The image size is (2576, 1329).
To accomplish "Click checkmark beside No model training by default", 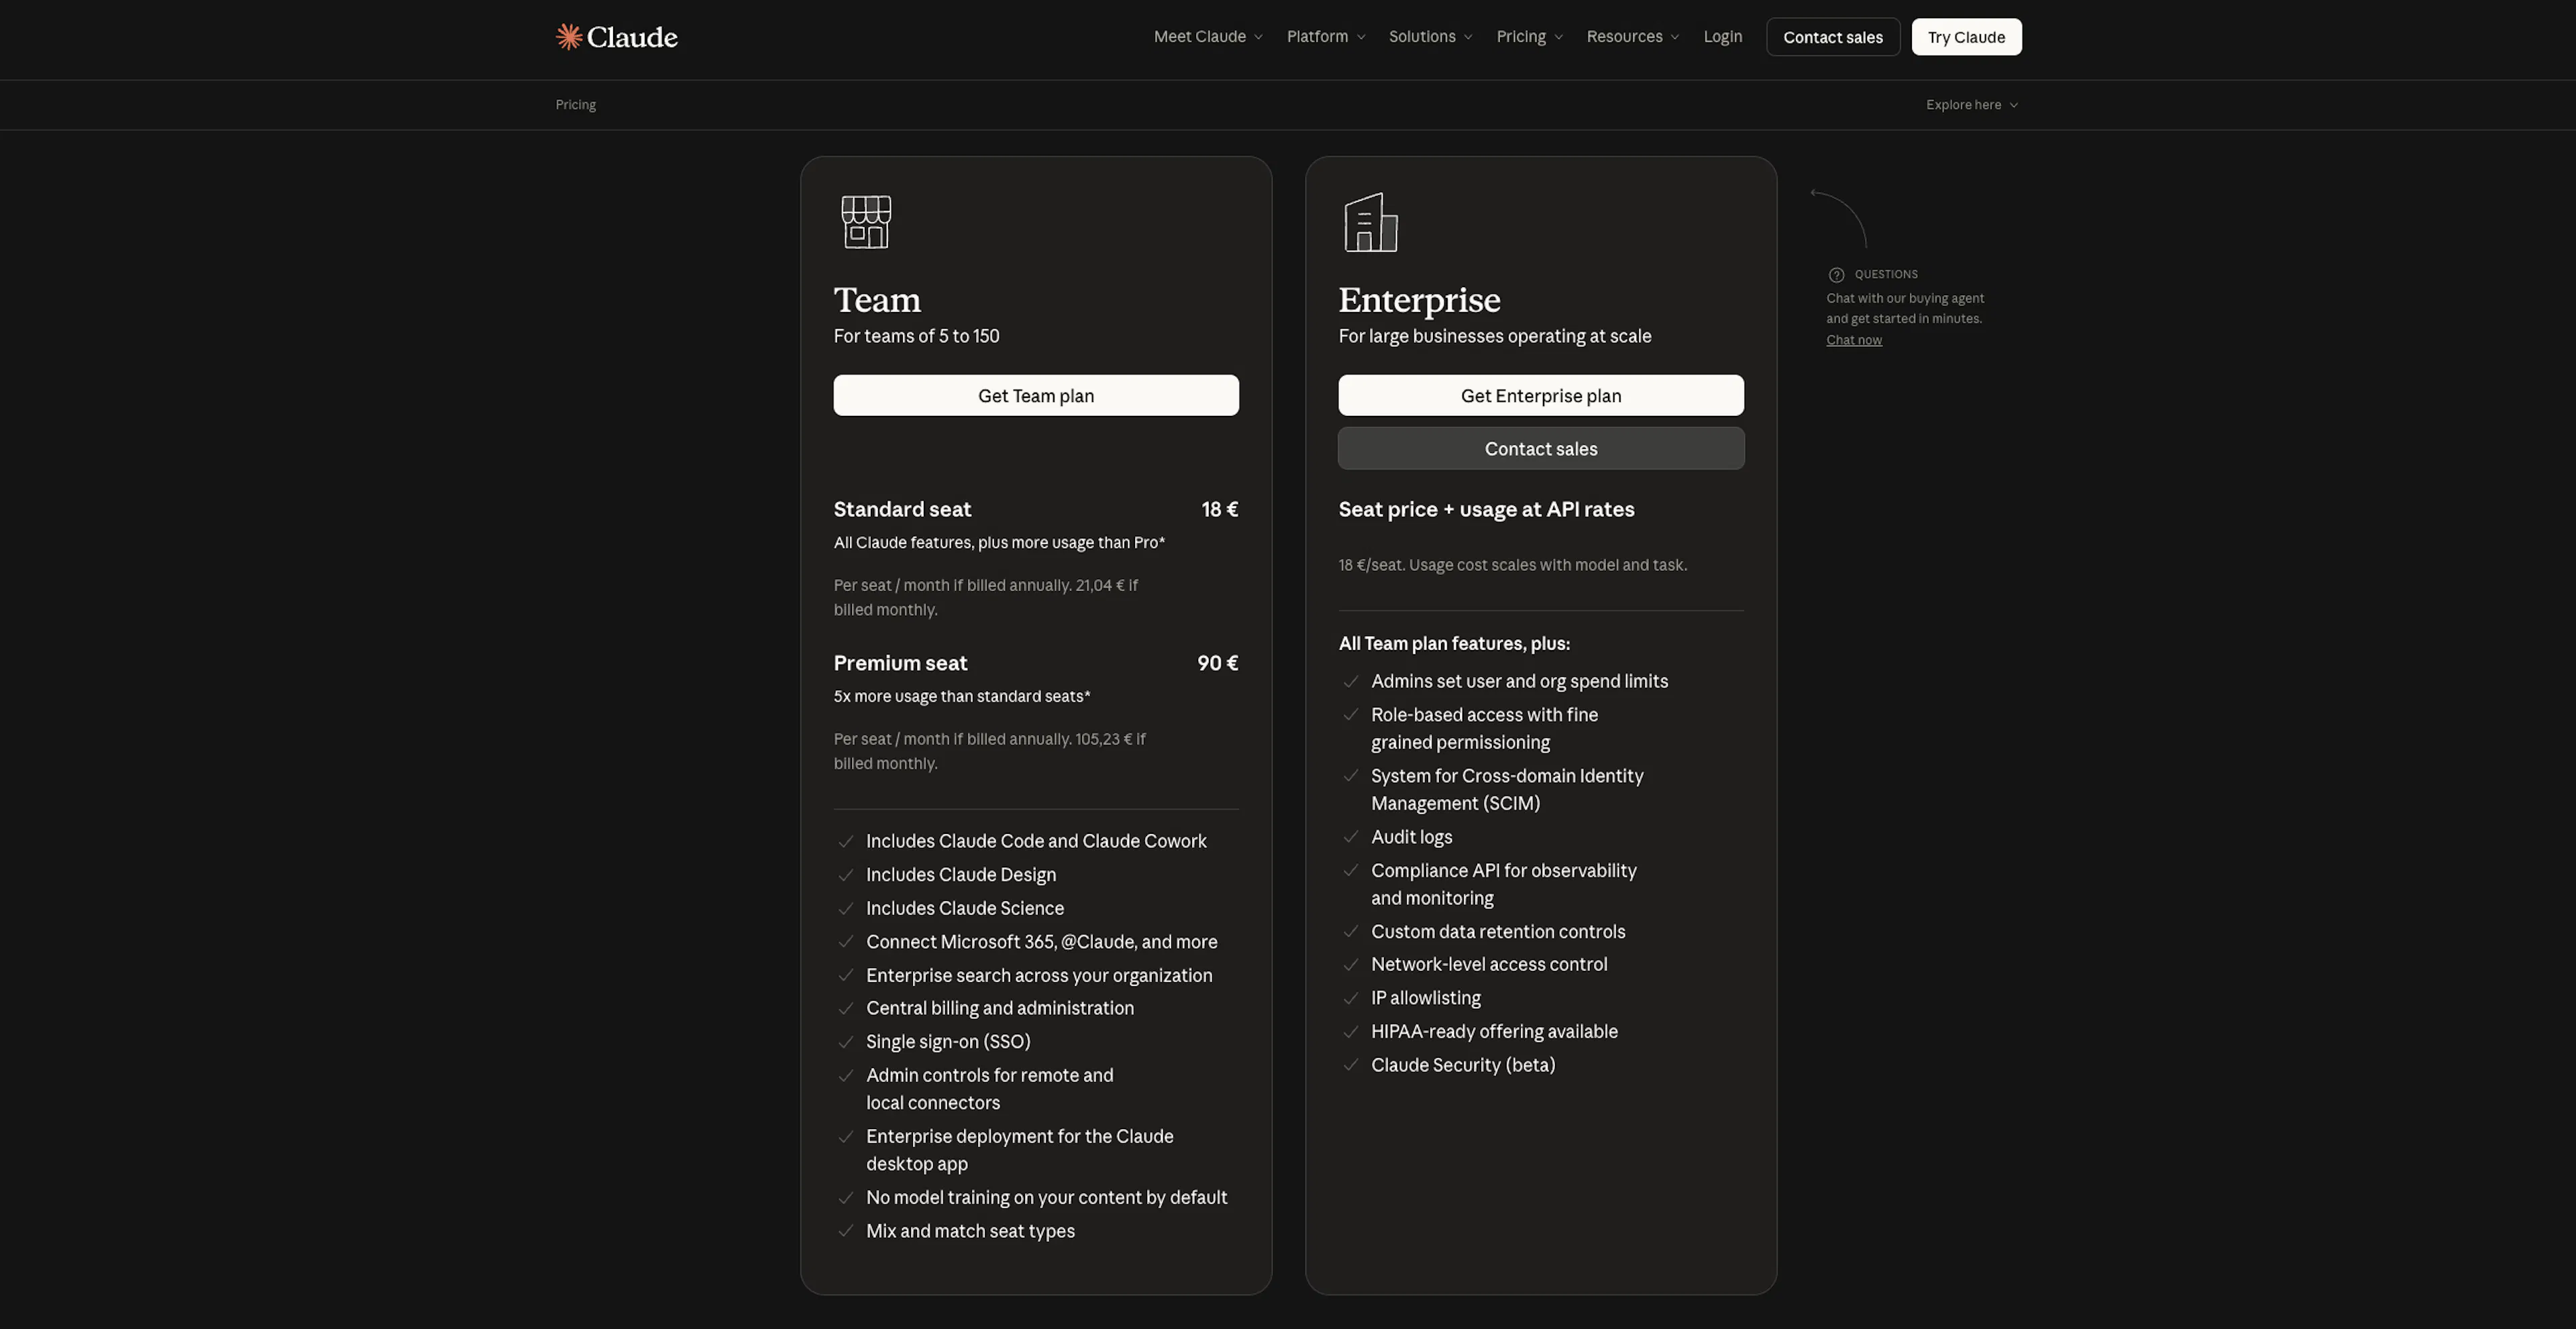I will [846, 1198].
